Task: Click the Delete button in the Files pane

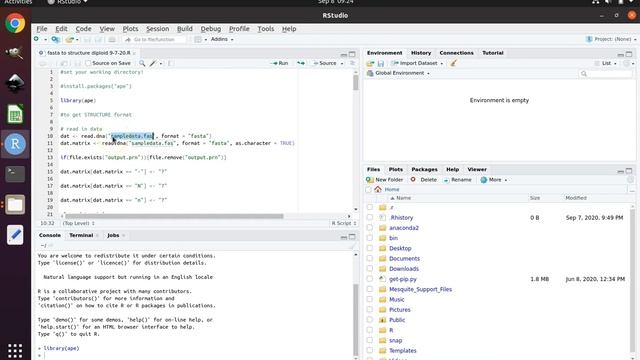Action: [x=424, y=180]
